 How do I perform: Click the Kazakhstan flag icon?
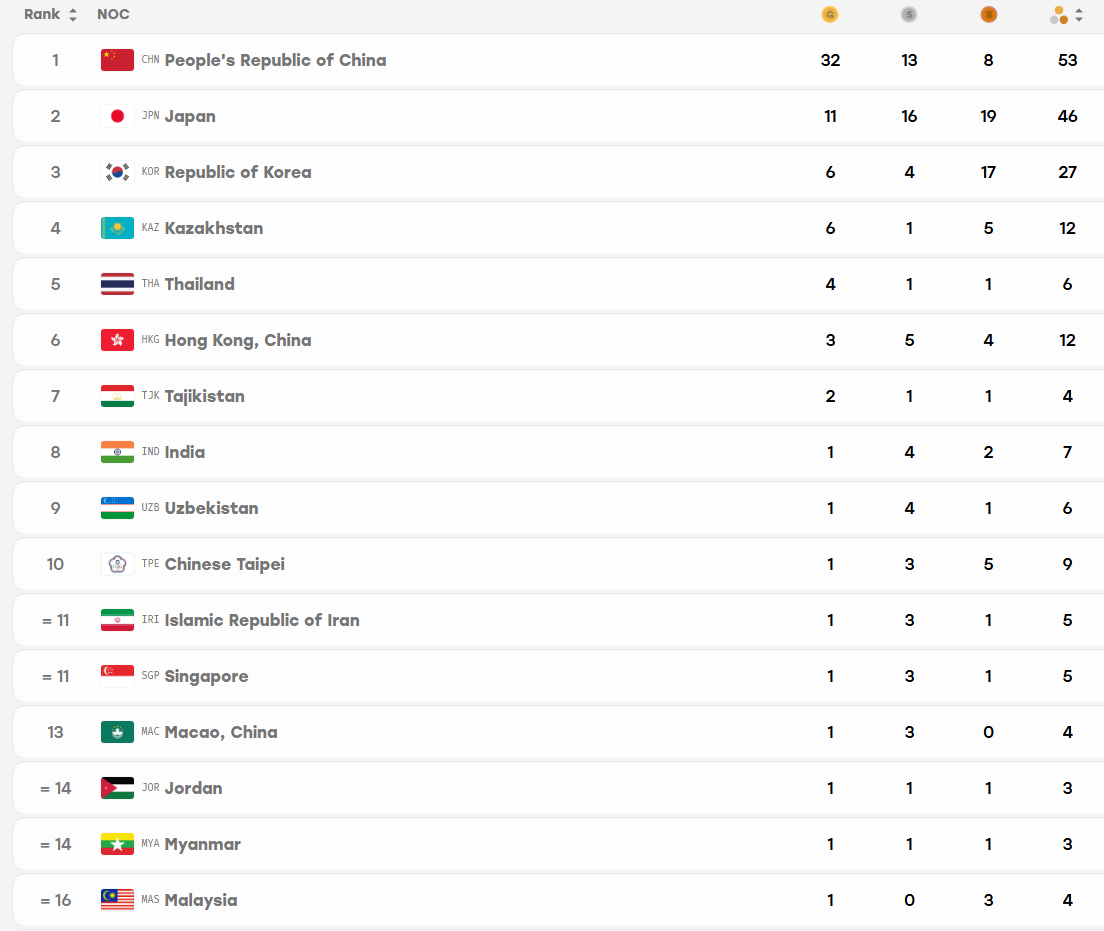click(117, 228)
